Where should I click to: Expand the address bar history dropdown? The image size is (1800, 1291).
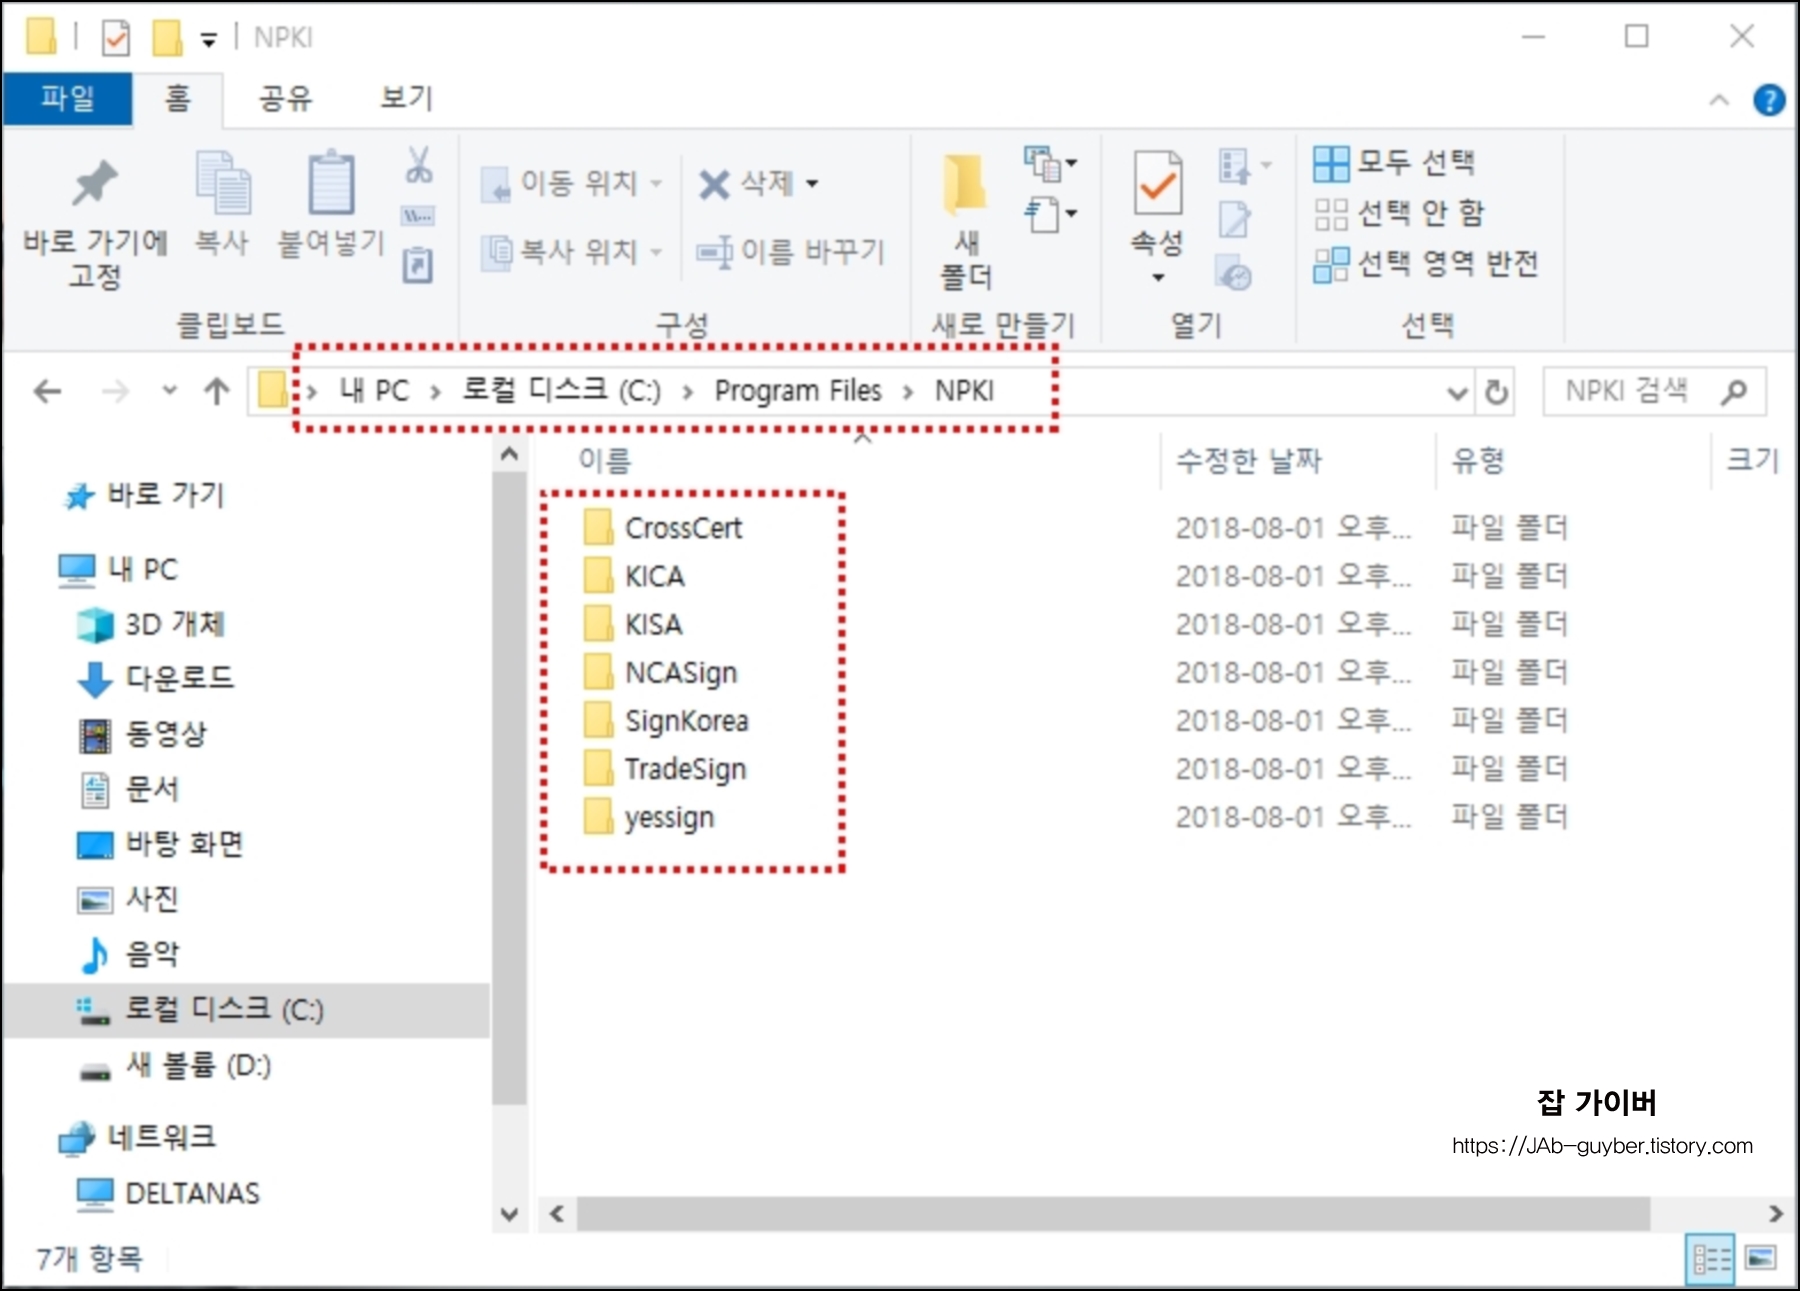1457,393
